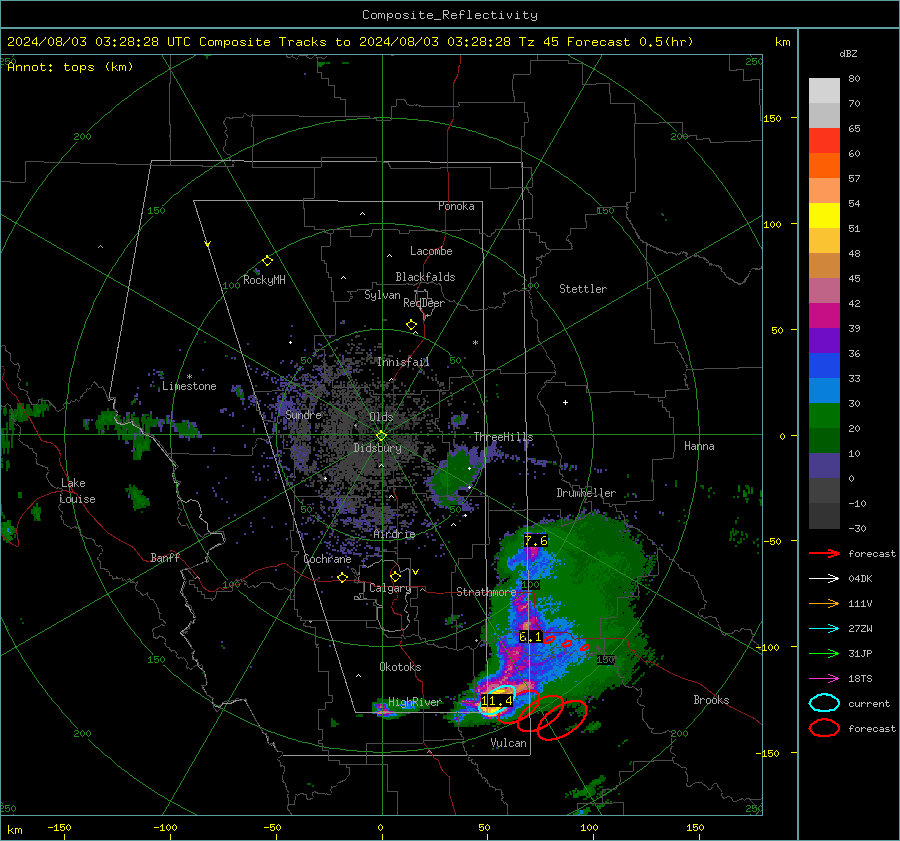Image resolution: width=900 pixels, height=841 pixels.
Task: Click the Airdrie city label
Action: tap(394, 534)
